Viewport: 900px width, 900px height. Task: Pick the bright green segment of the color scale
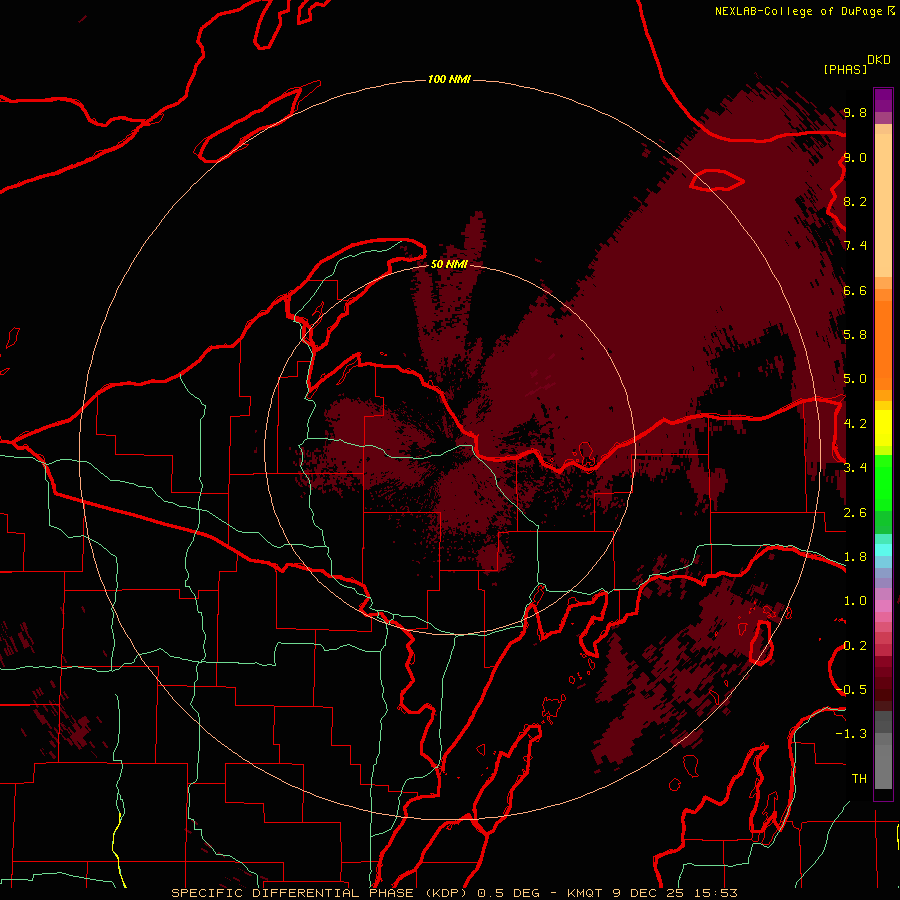pos(883,483)
